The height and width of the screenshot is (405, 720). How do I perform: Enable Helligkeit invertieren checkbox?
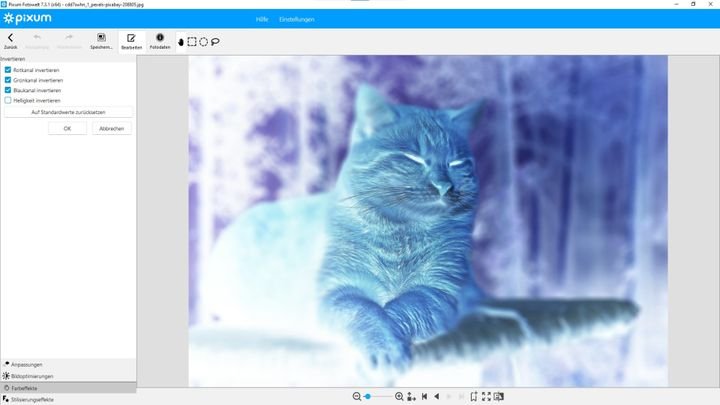tap(8, 101)
